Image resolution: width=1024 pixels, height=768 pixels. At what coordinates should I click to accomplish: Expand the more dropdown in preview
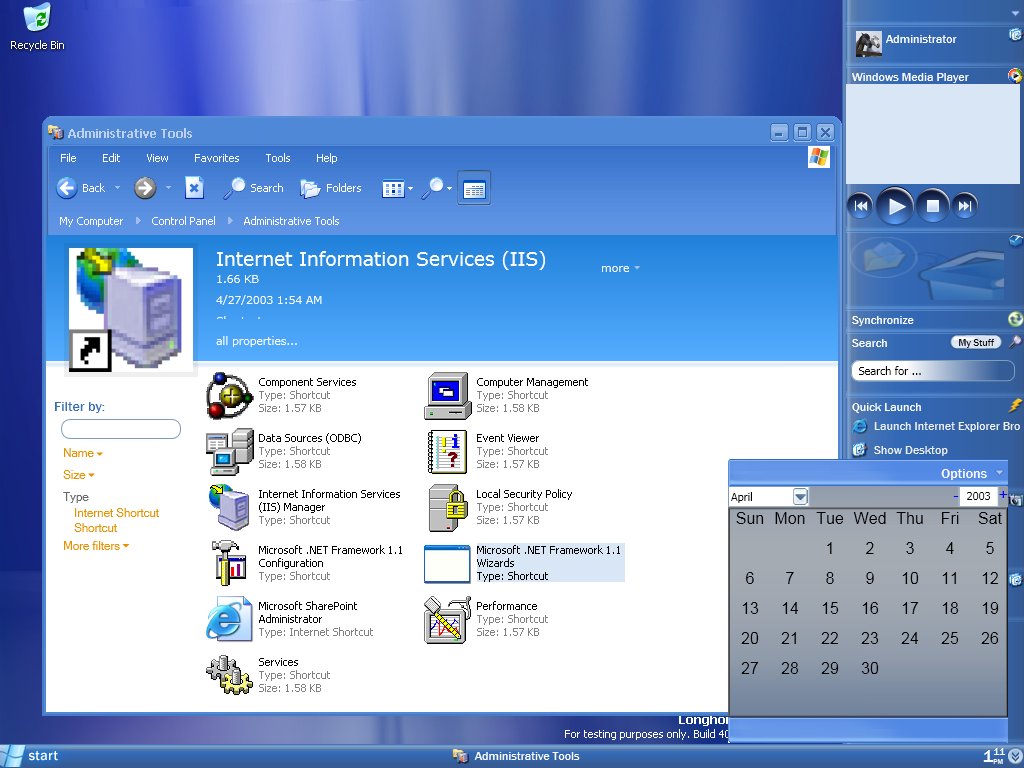click(x=620, y=268)
